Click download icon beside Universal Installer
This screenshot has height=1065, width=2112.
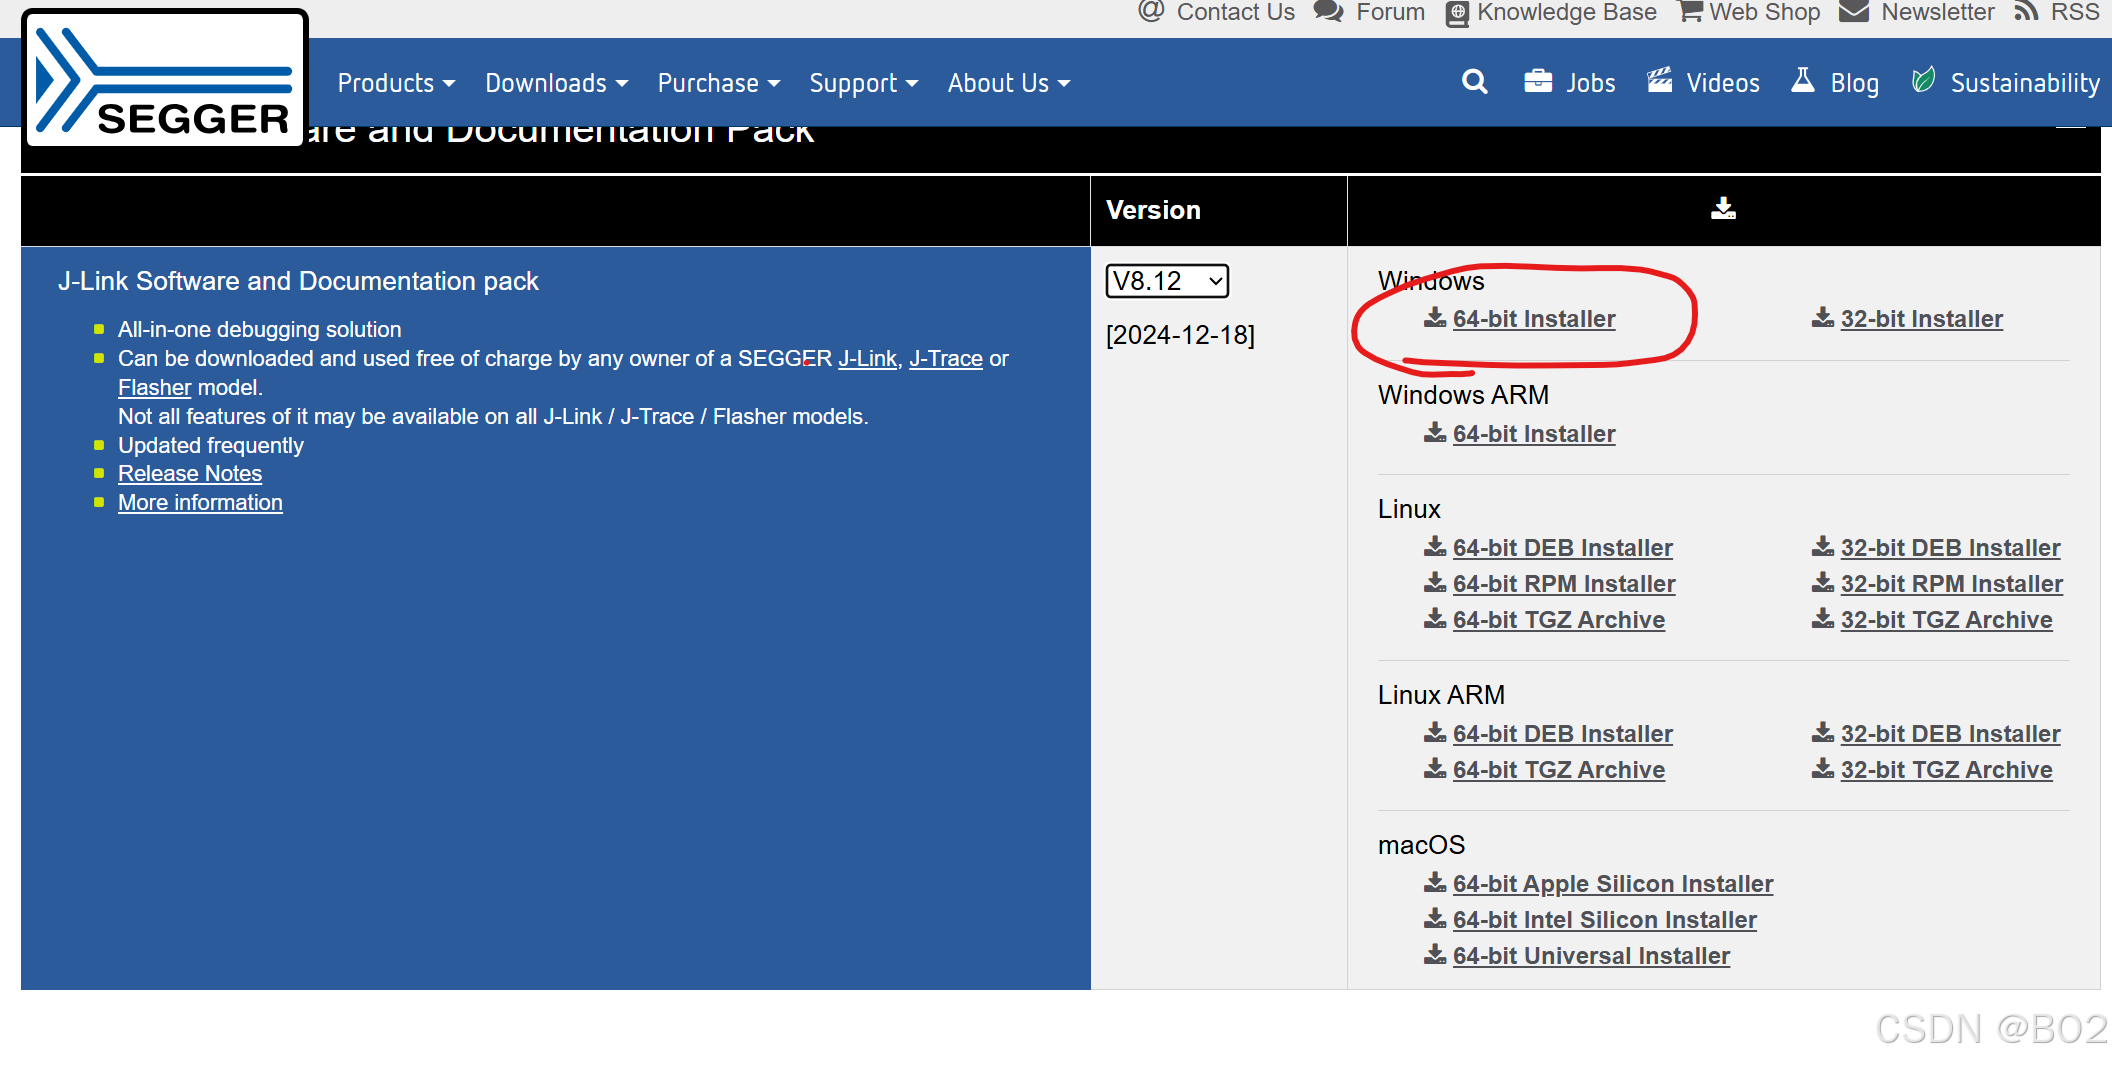click(x=1435, y=954)
